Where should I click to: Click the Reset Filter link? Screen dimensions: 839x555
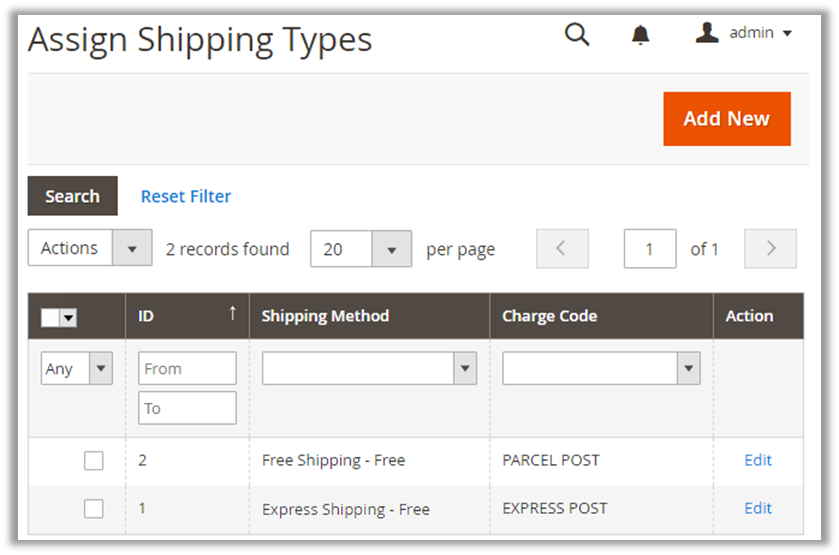pyautogui.click(x=186, y=197)
